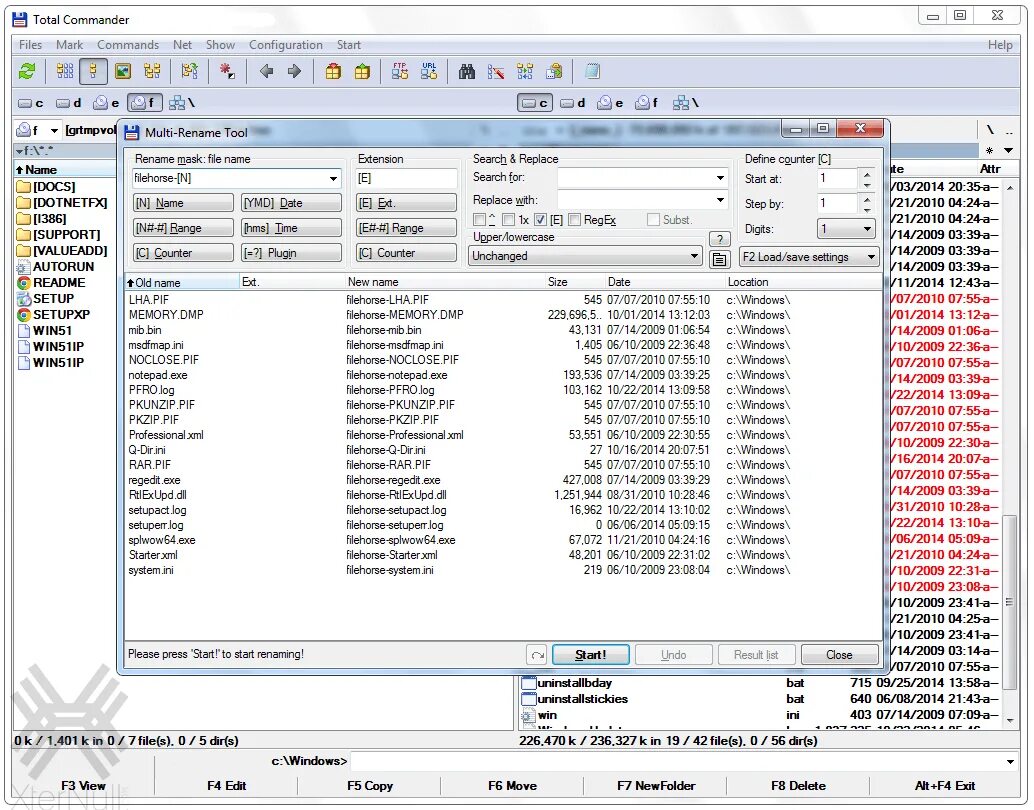Expand the command line history dropdown
This screenshot has height=810, width=1034.
(x=1010, y=762)
